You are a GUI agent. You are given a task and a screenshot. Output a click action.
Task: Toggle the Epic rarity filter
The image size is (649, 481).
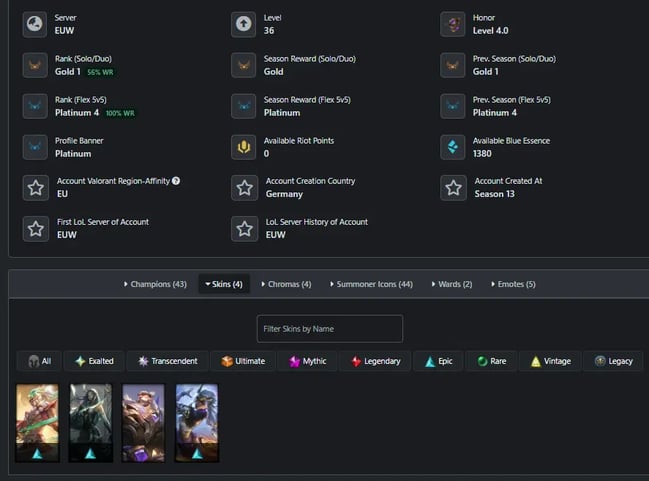pyautogui.click(x=438, y=361)
